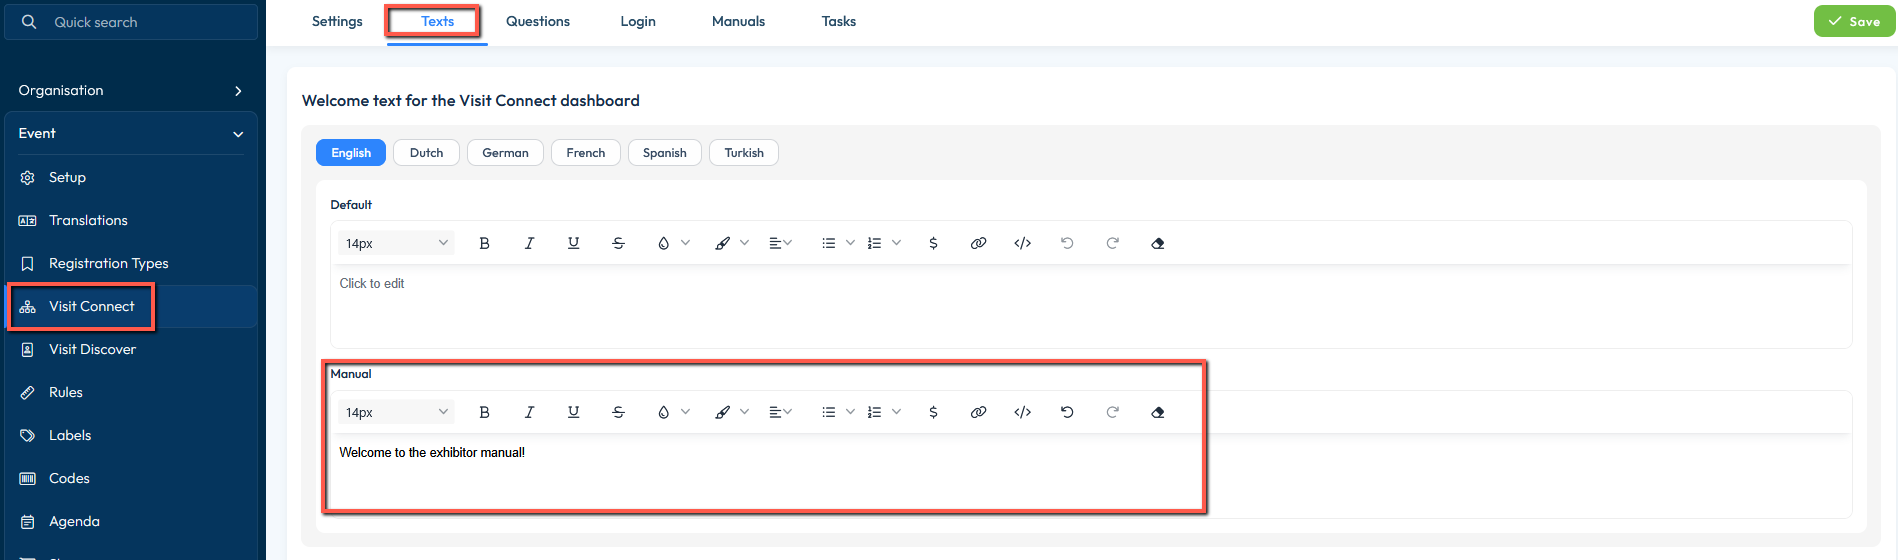
Task: Open Rules in the sidebar
Action: point(131,392)
